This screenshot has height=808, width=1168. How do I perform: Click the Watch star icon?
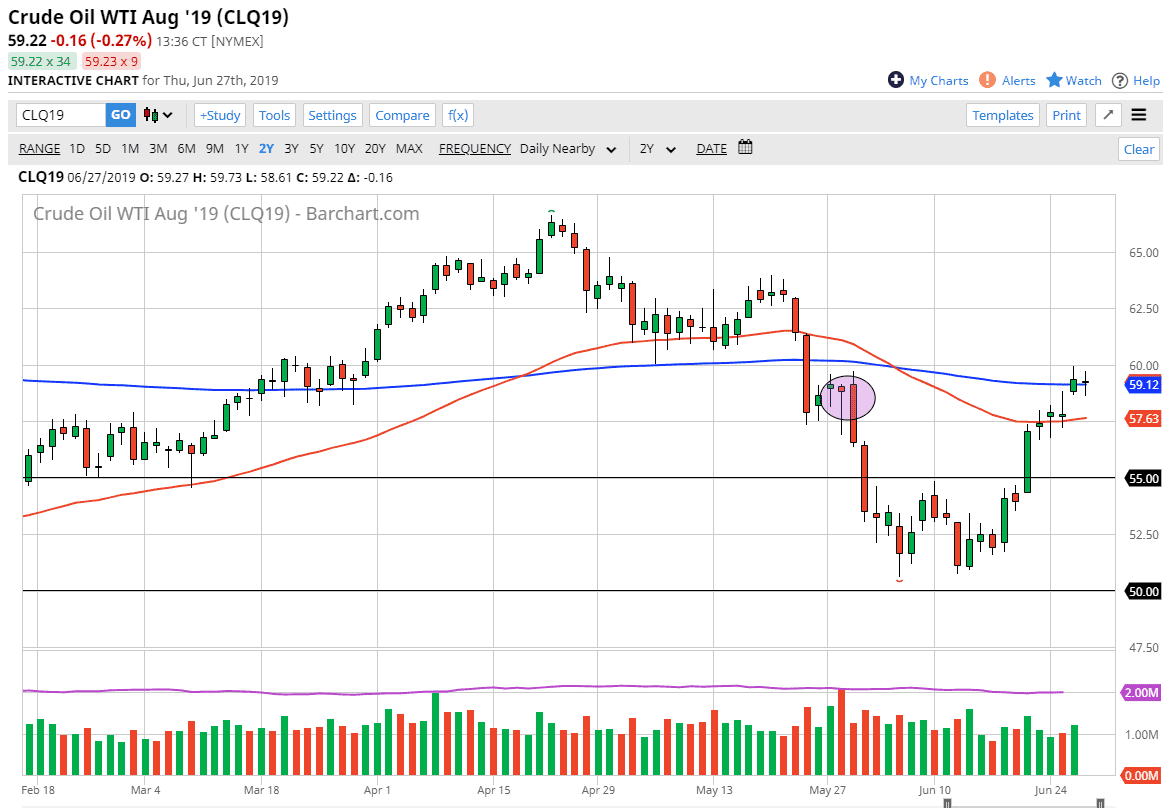coord(1054,80)
